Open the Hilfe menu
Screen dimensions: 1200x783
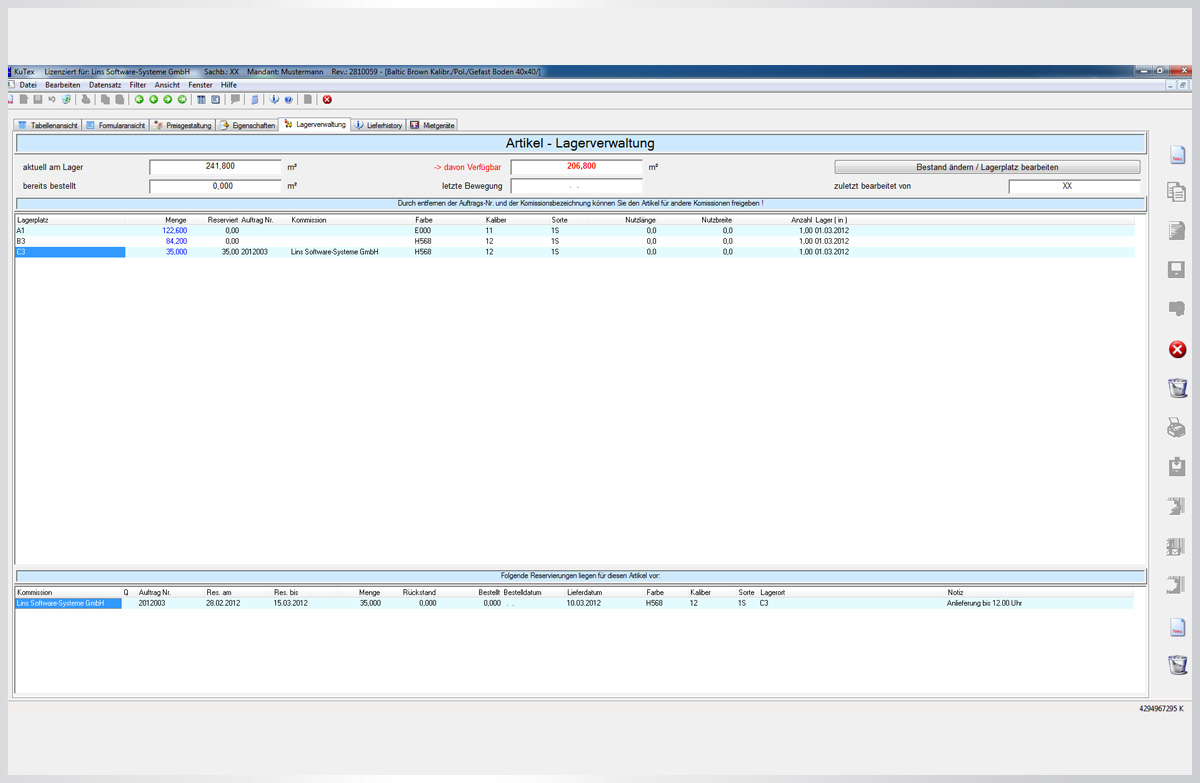point(229,85)
